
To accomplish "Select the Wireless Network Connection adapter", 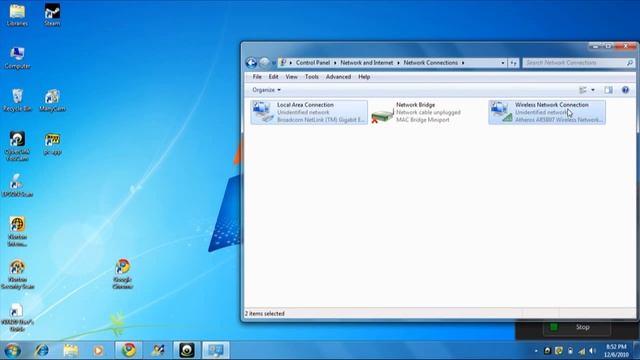I will (x=547, y=112).
